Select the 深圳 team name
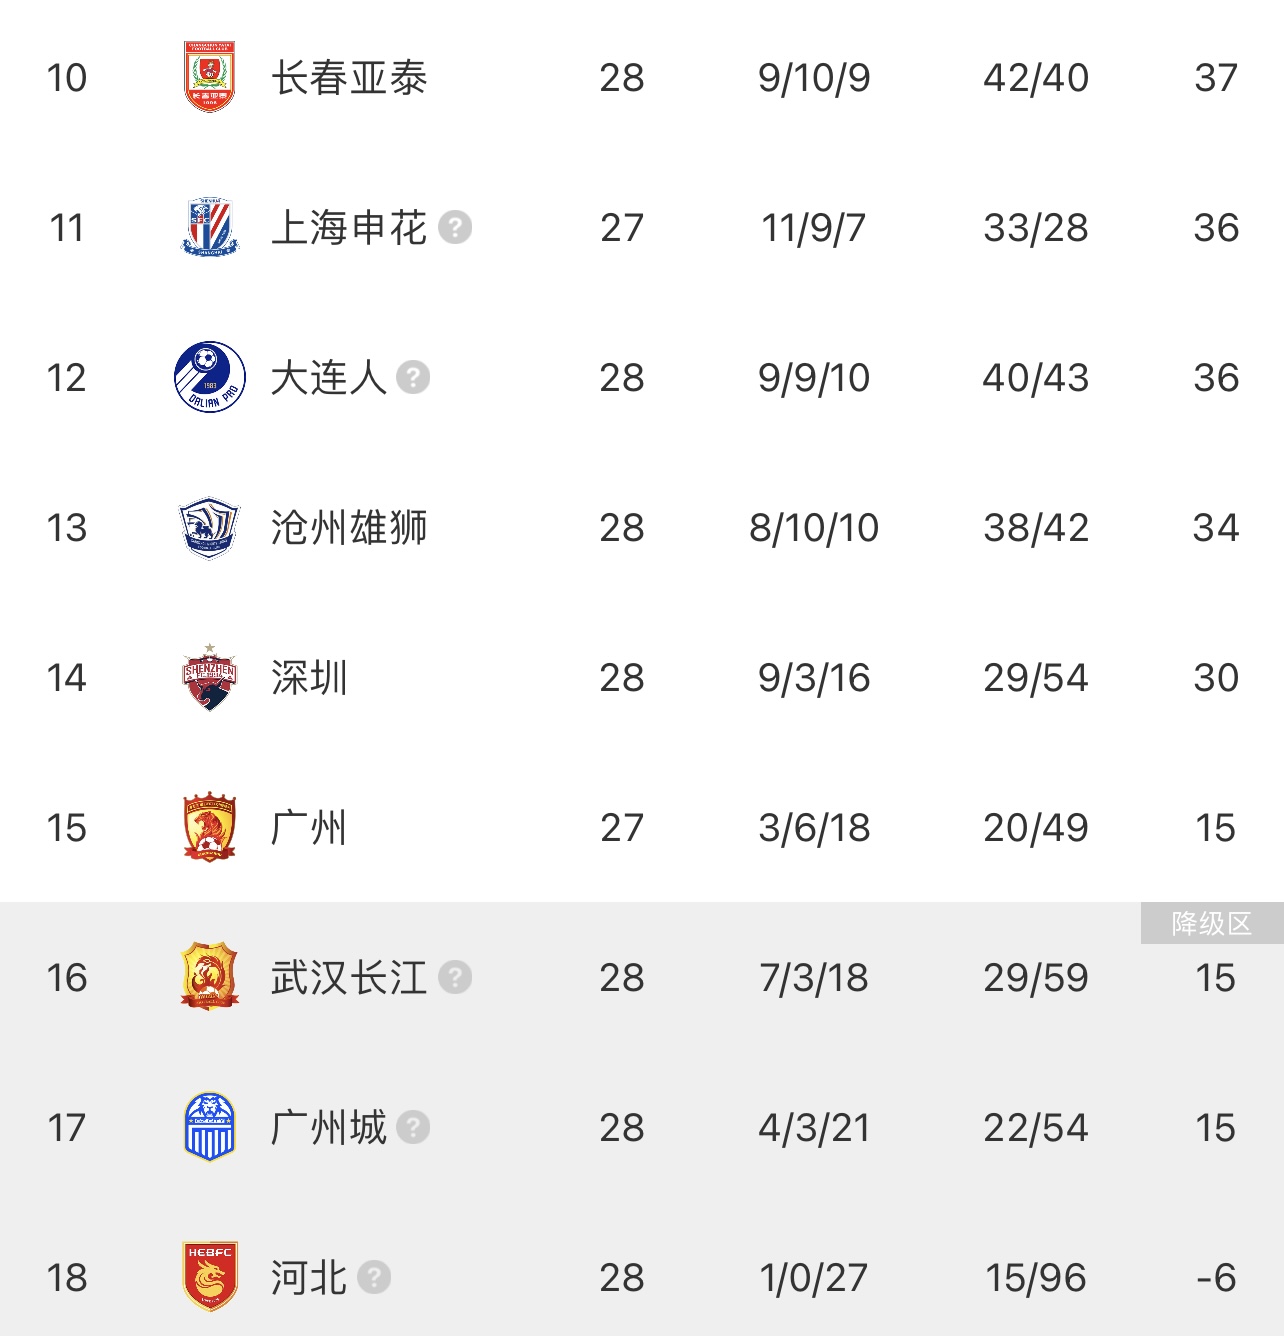 pyautogui.click(x=309, y=678)
